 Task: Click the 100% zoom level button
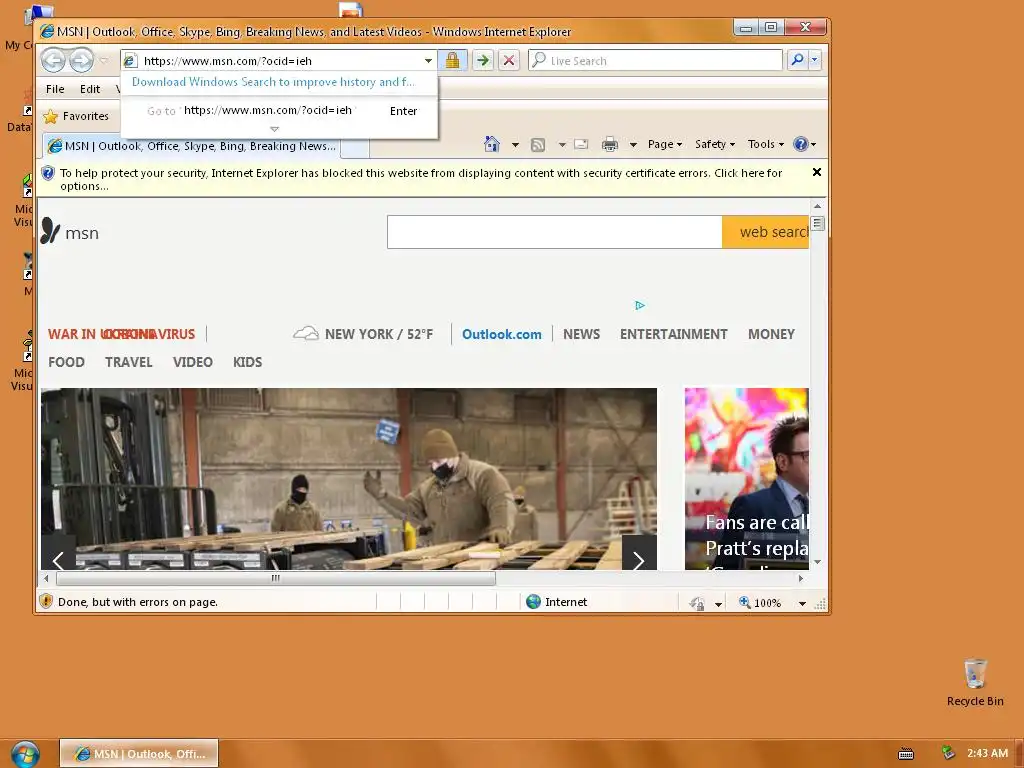[x=761, y=602]
